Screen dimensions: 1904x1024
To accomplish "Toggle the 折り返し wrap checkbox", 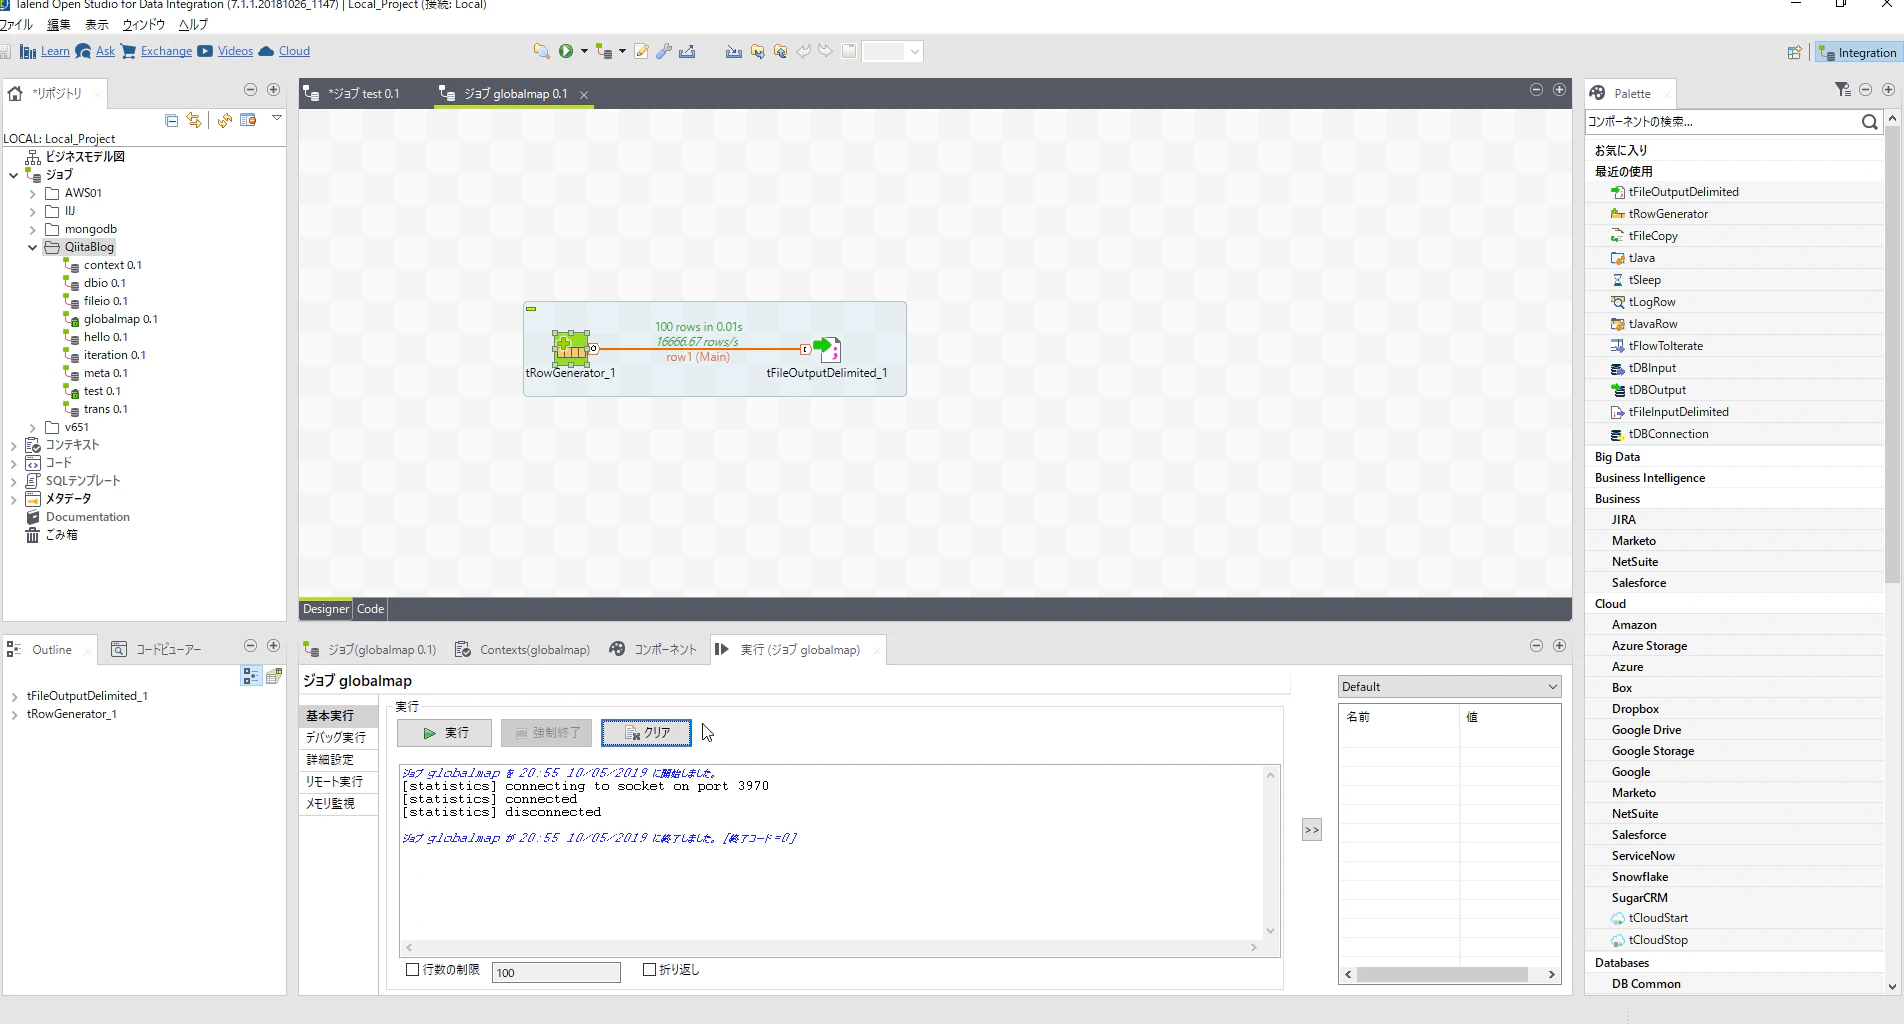I will pos(649,970).
